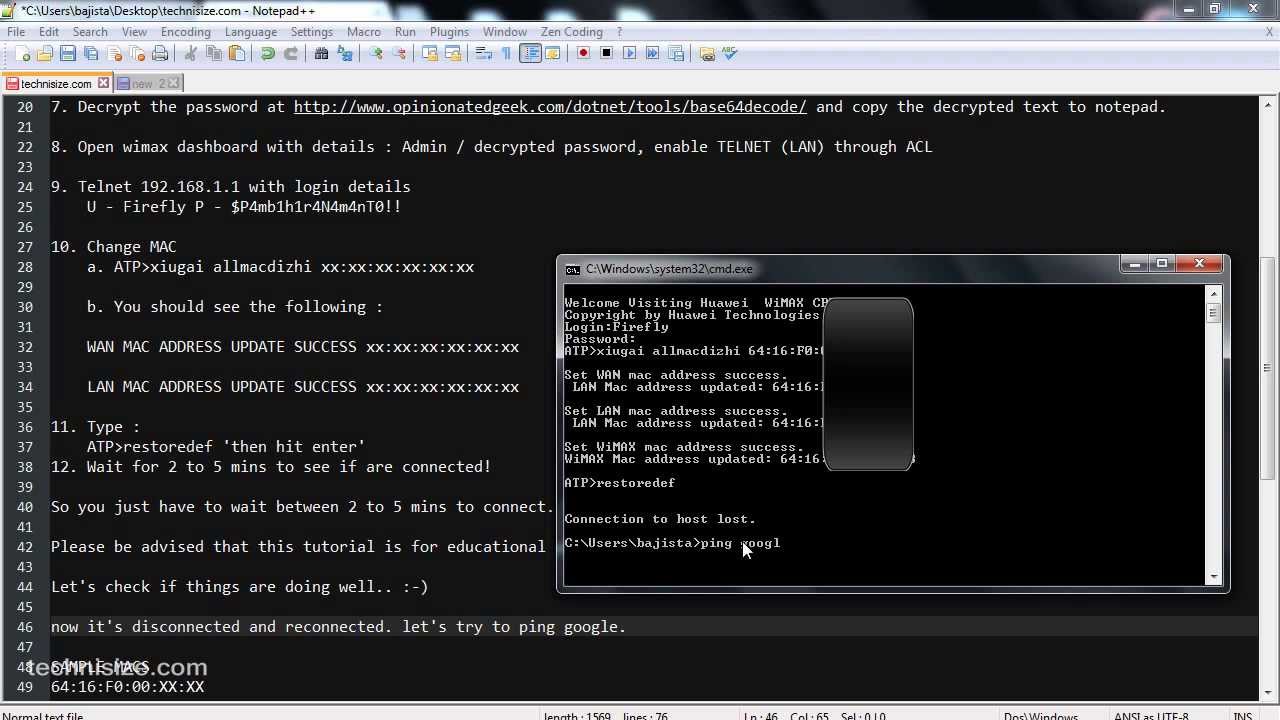Image resolution: width=1280 pixels, height=720 pixels.
Task: Toggle synchronize vertical scrolling icon
Action: click(x=430, y=53)
